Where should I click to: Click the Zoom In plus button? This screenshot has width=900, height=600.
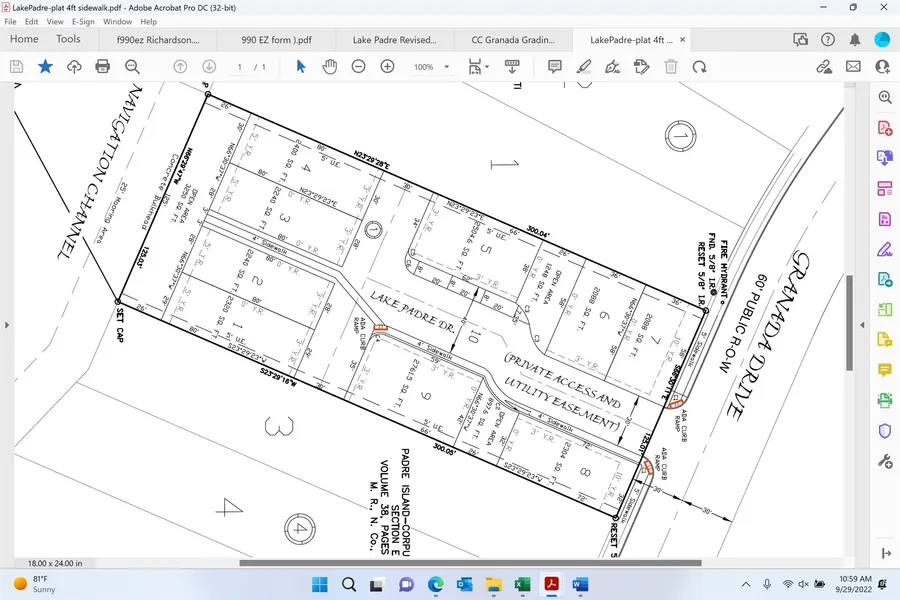coord(387,66)
